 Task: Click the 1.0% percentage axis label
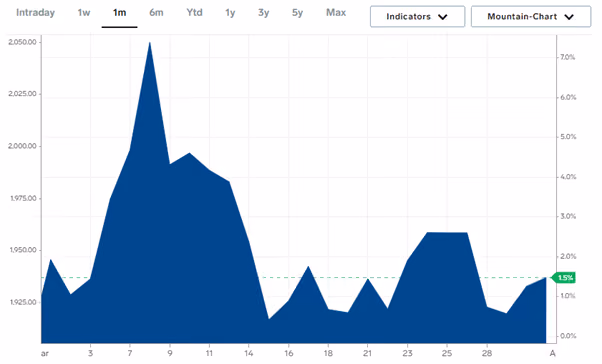tap(568, 296)
